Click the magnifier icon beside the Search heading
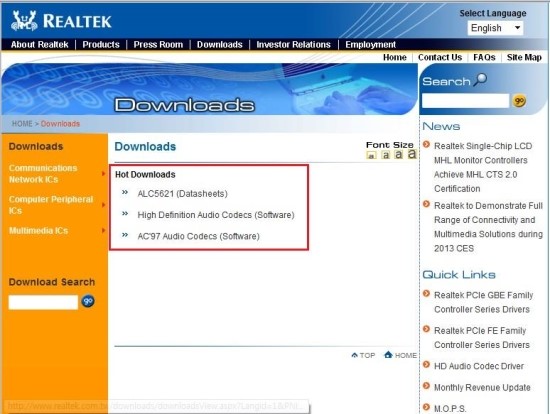This screenshot has width=550, height=414. pyautogui.click(x=480, y=80)
